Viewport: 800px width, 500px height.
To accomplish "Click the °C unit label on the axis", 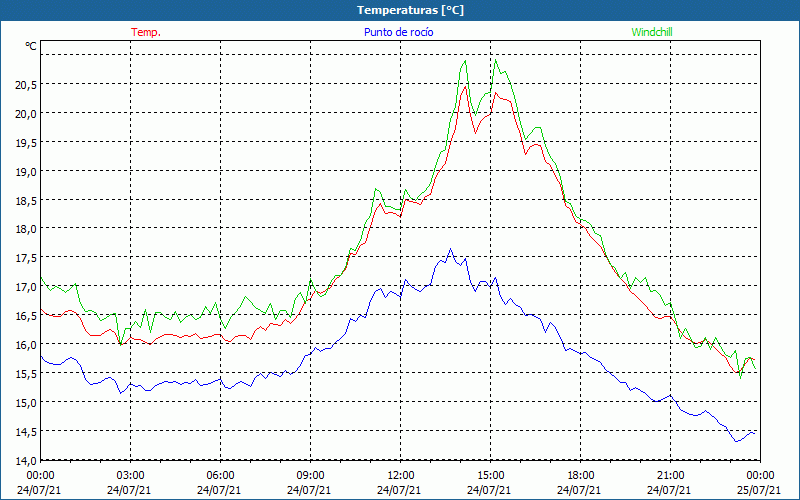I will tap(31, 46).
